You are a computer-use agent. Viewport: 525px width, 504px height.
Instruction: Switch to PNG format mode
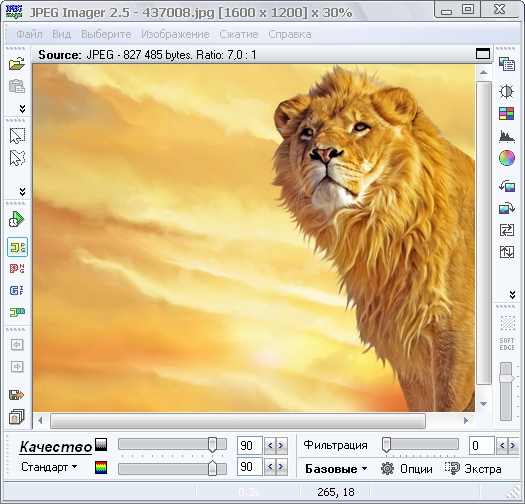tap(17, 269)
